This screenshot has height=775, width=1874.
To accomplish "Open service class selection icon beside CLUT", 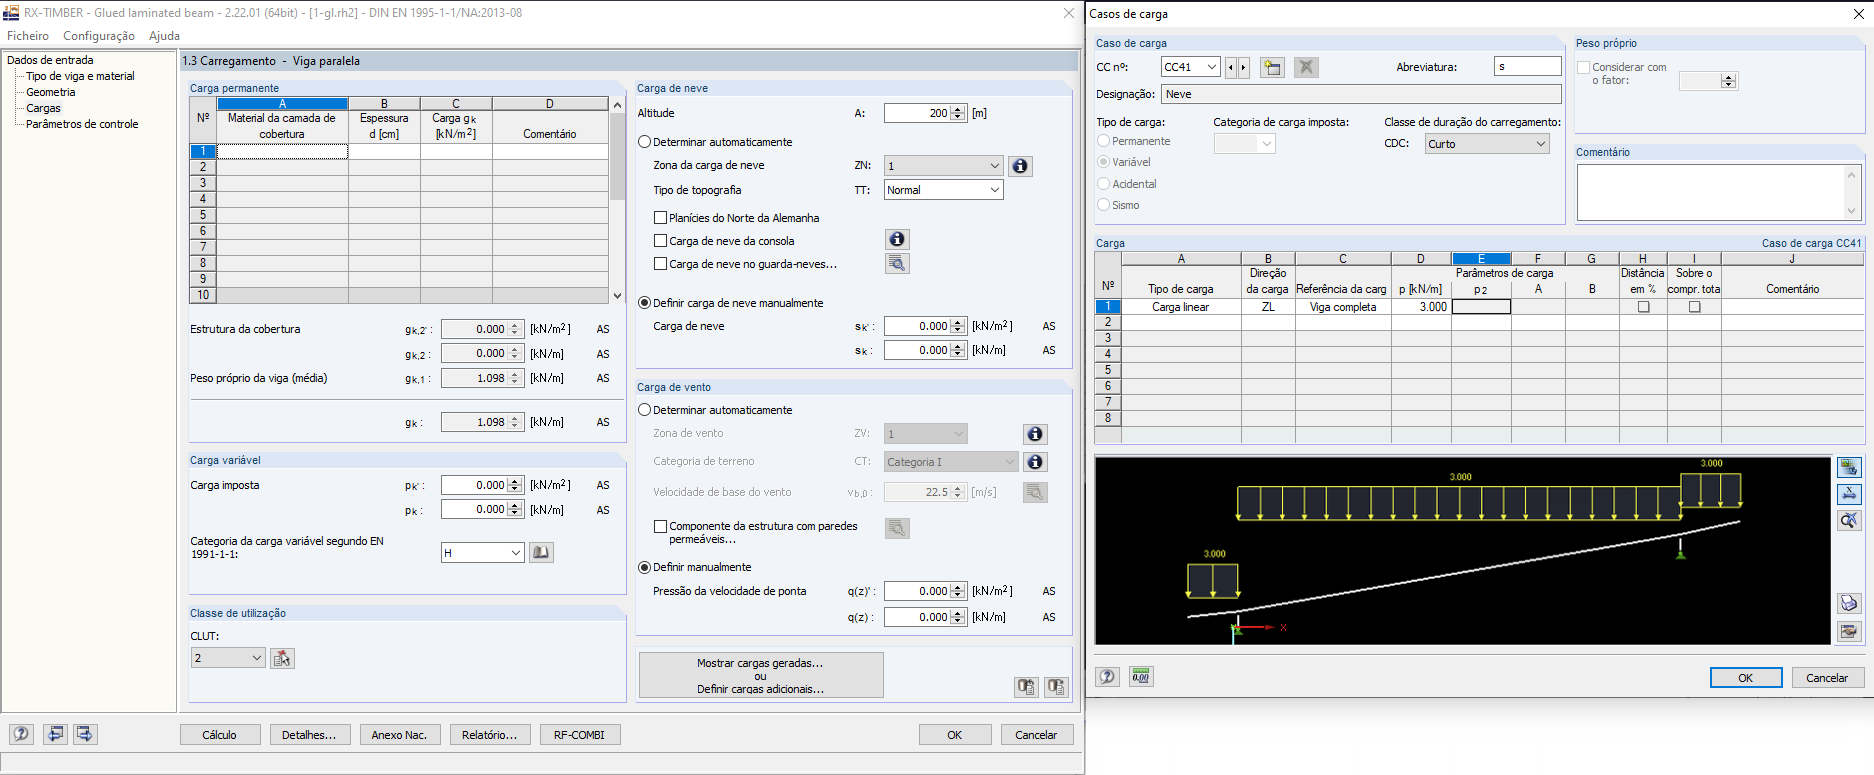I will coord(282,658).
